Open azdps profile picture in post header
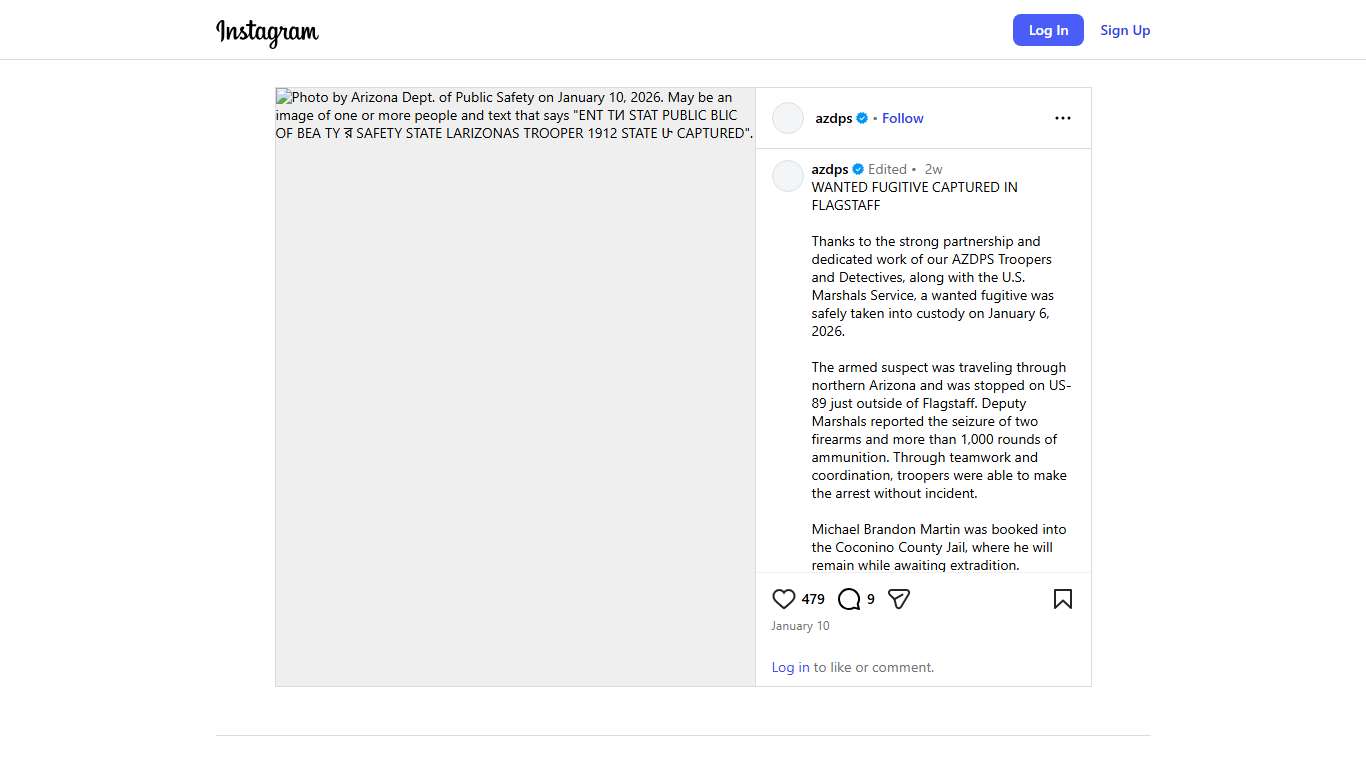This screenshot has height=768, width=1366. coord(788,118)
